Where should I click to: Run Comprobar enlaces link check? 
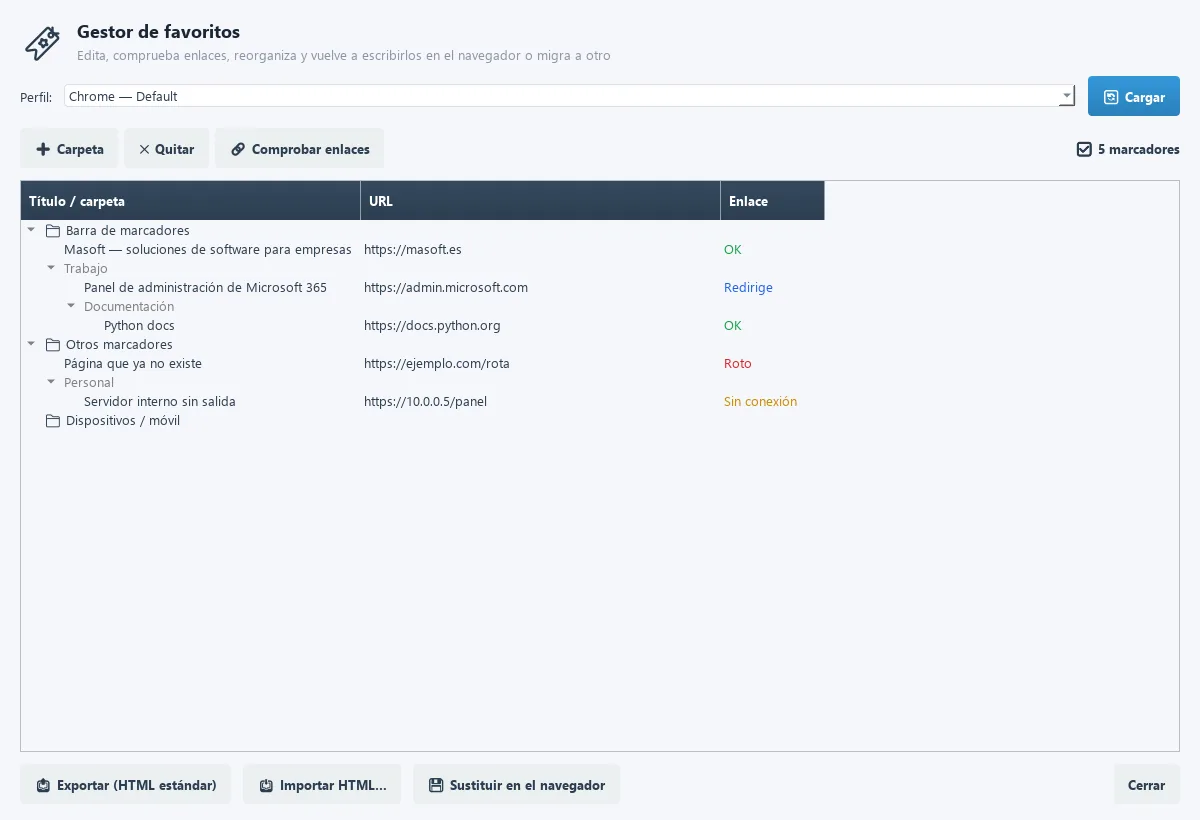coord(299,149)
